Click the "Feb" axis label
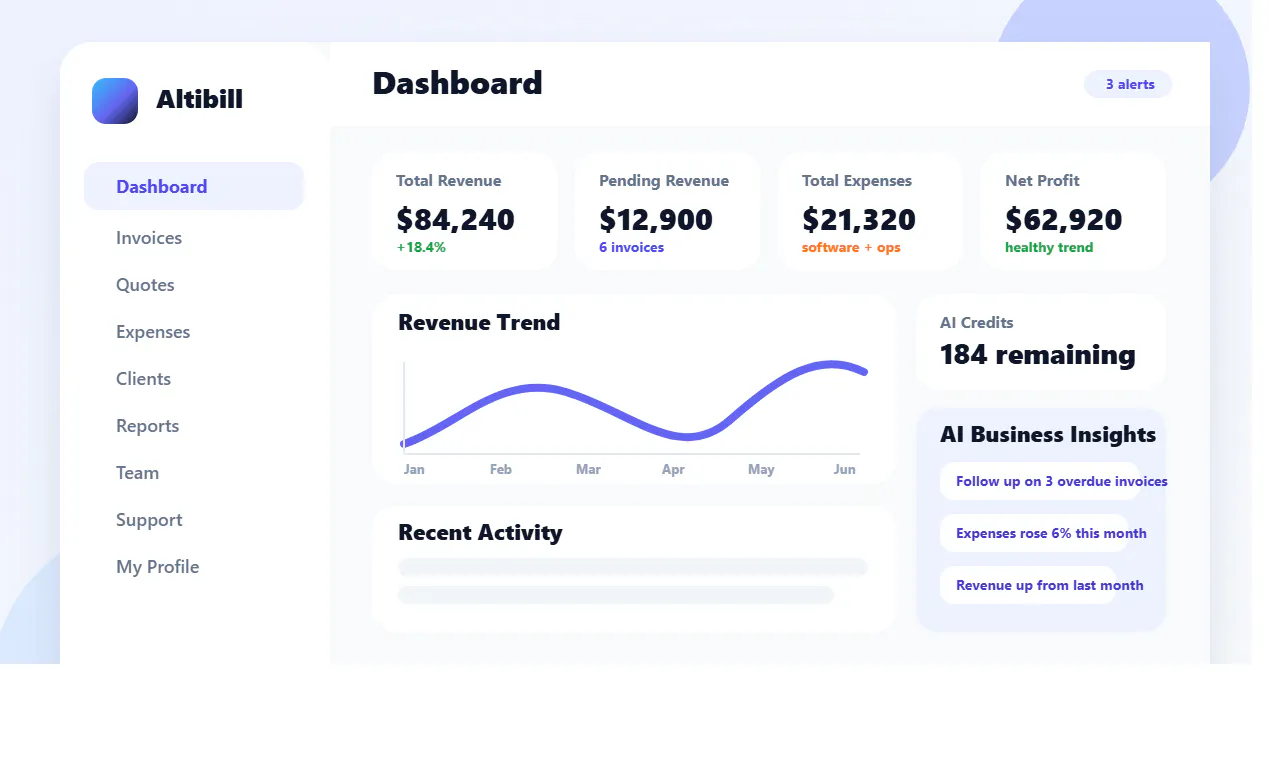 click(501, 469)
